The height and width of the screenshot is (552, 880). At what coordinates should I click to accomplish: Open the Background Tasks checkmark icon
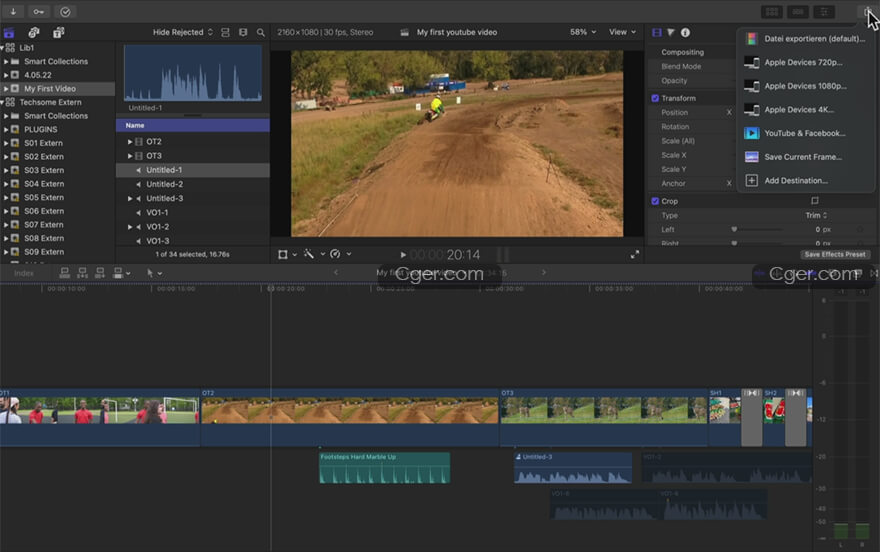[66, 12]
